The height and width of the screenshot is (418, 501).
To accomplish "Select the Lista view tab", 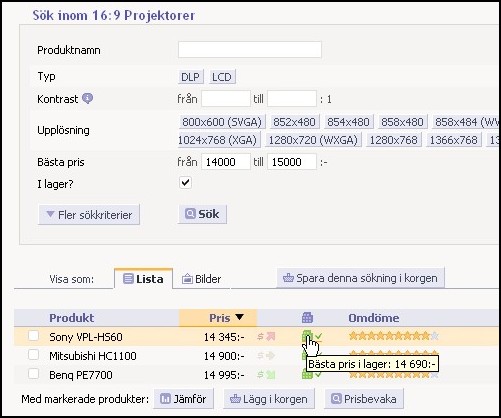I will (x=143, y=279).
